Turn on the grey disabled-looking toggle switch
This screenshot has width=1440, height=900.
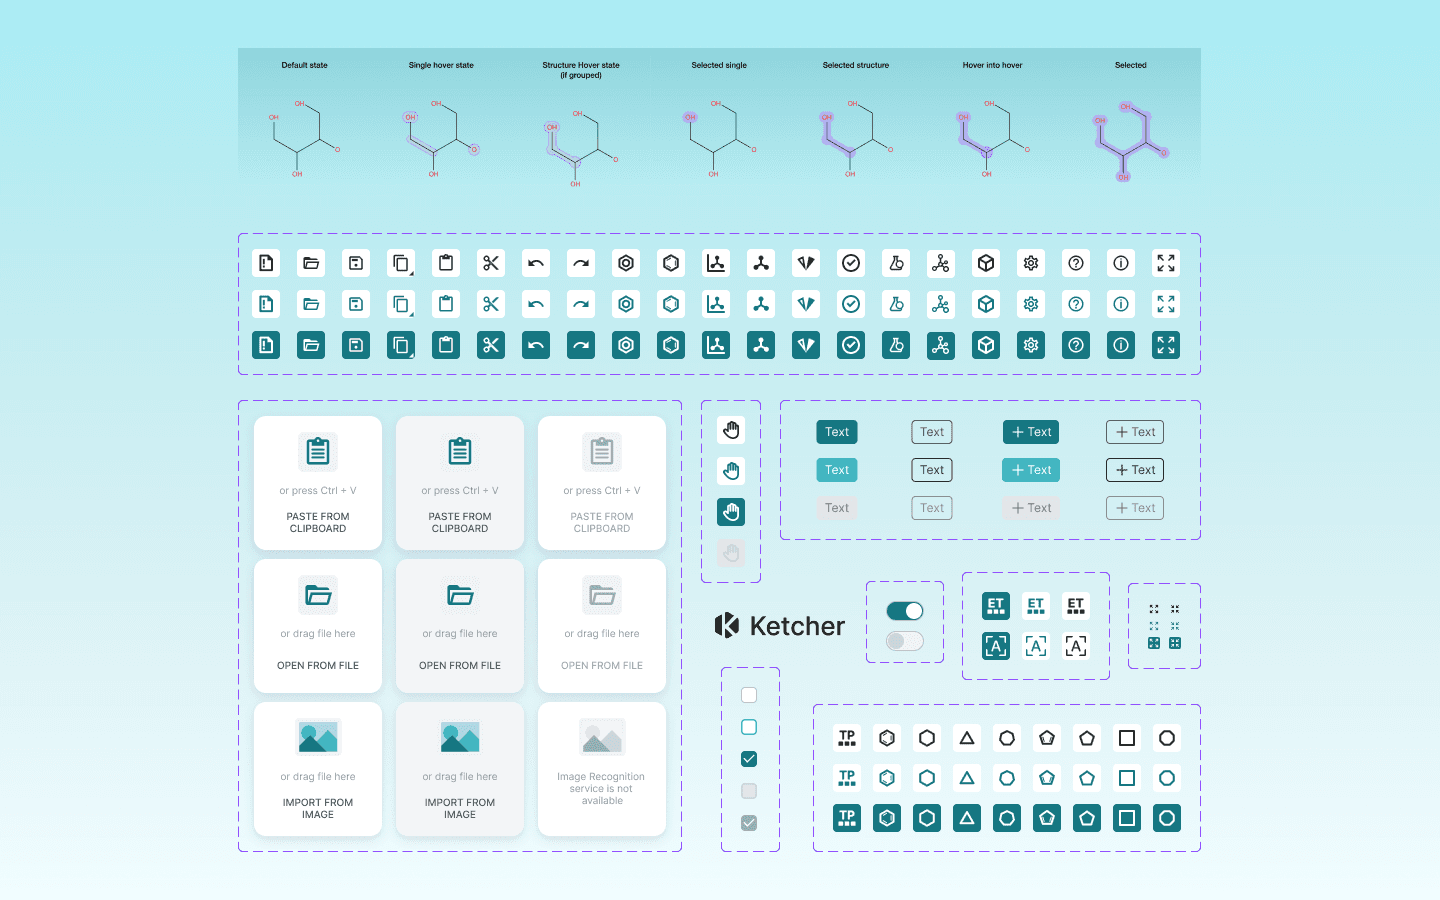(905, 641)
